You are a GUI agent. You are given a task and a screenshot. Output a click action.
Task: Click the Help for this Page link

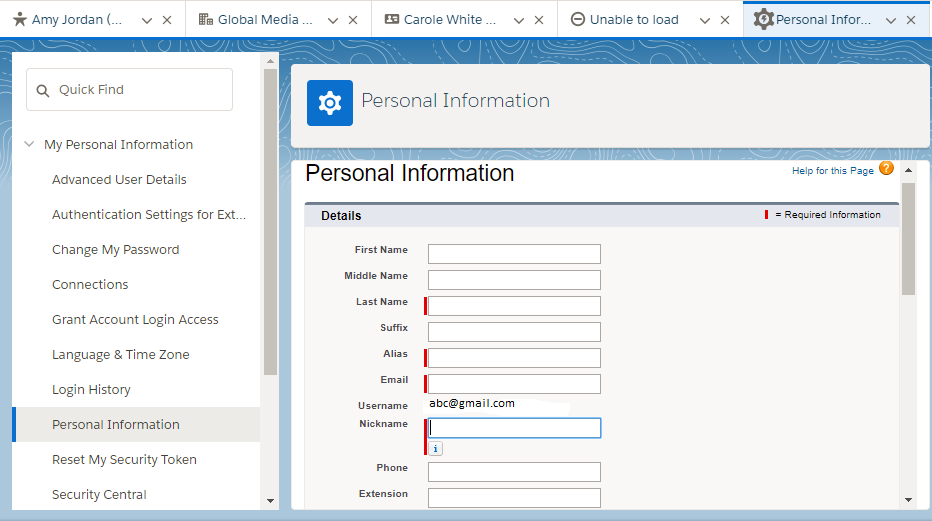point(833,170)
